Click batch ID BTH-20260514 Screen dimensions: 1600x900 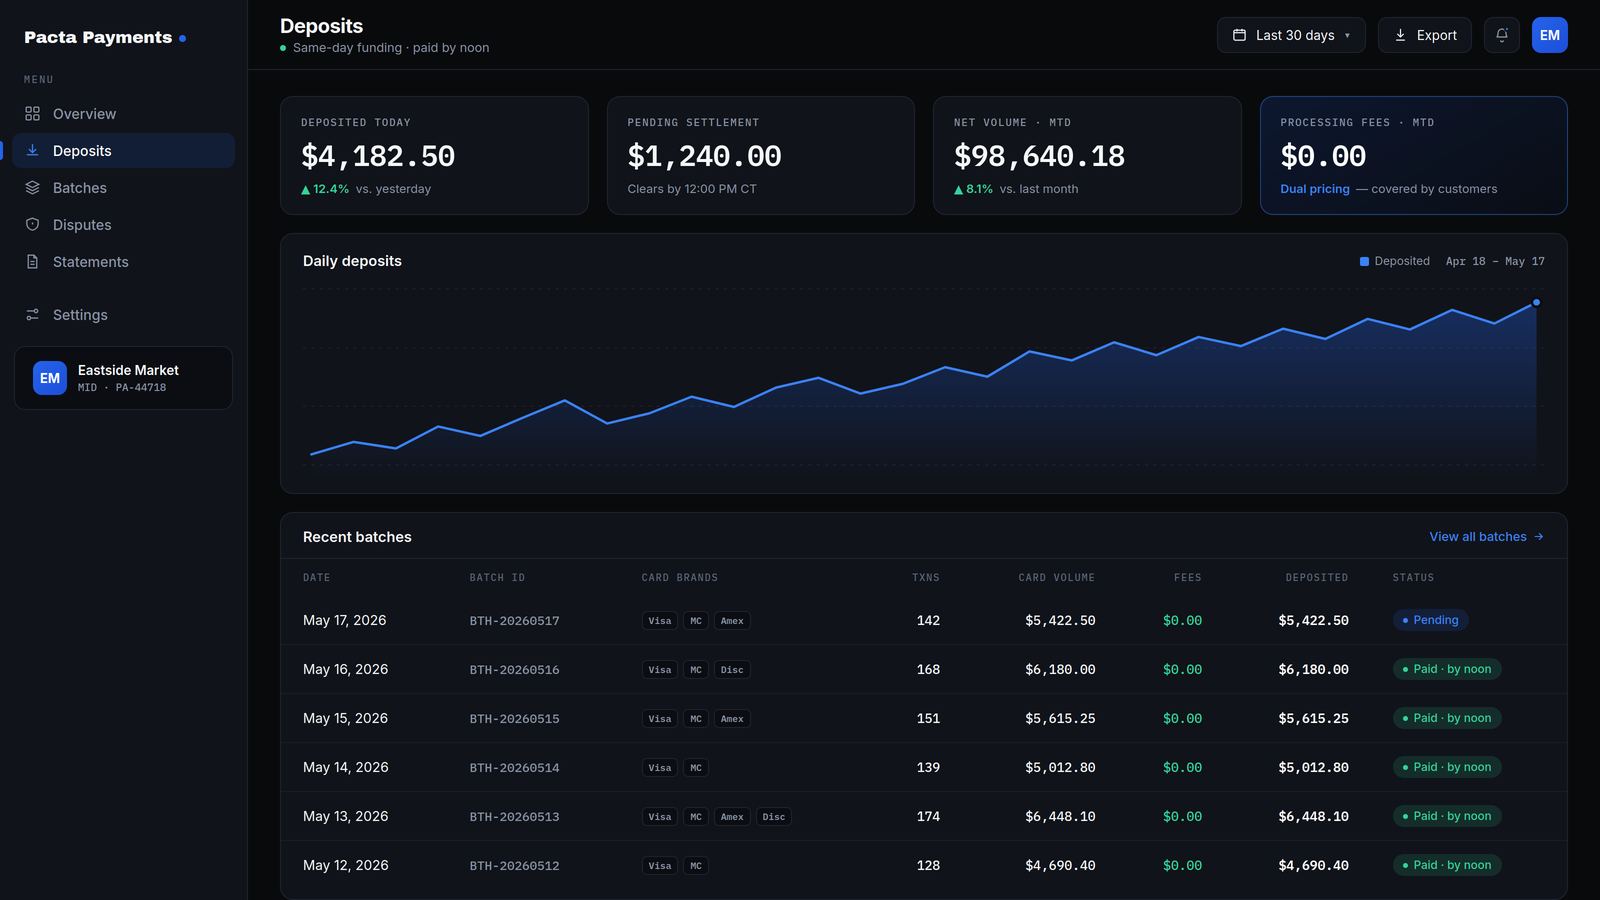point(515,768)
